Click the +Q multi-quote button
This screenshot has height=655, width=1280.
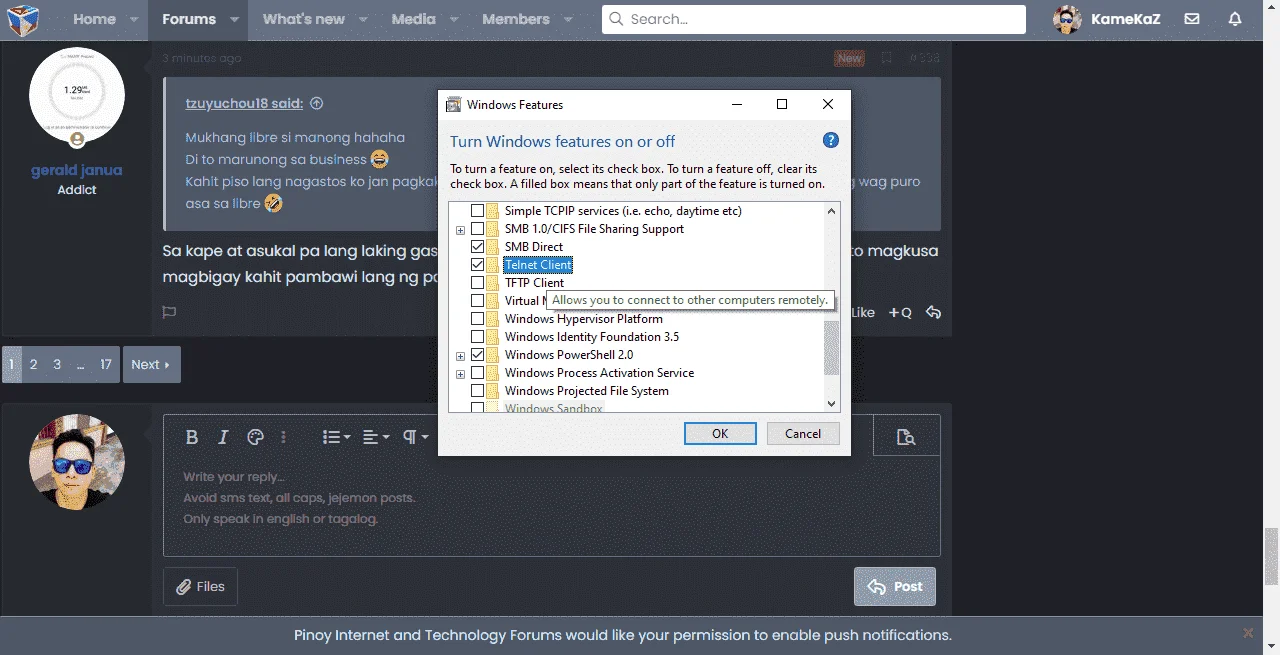point(900,312)
